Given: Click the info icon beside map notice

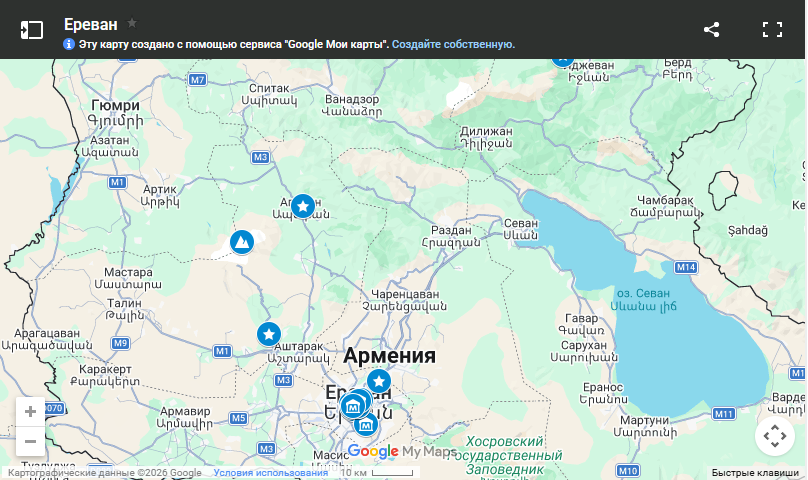Looking at the screenshot, I should click(x=69, y=44).
